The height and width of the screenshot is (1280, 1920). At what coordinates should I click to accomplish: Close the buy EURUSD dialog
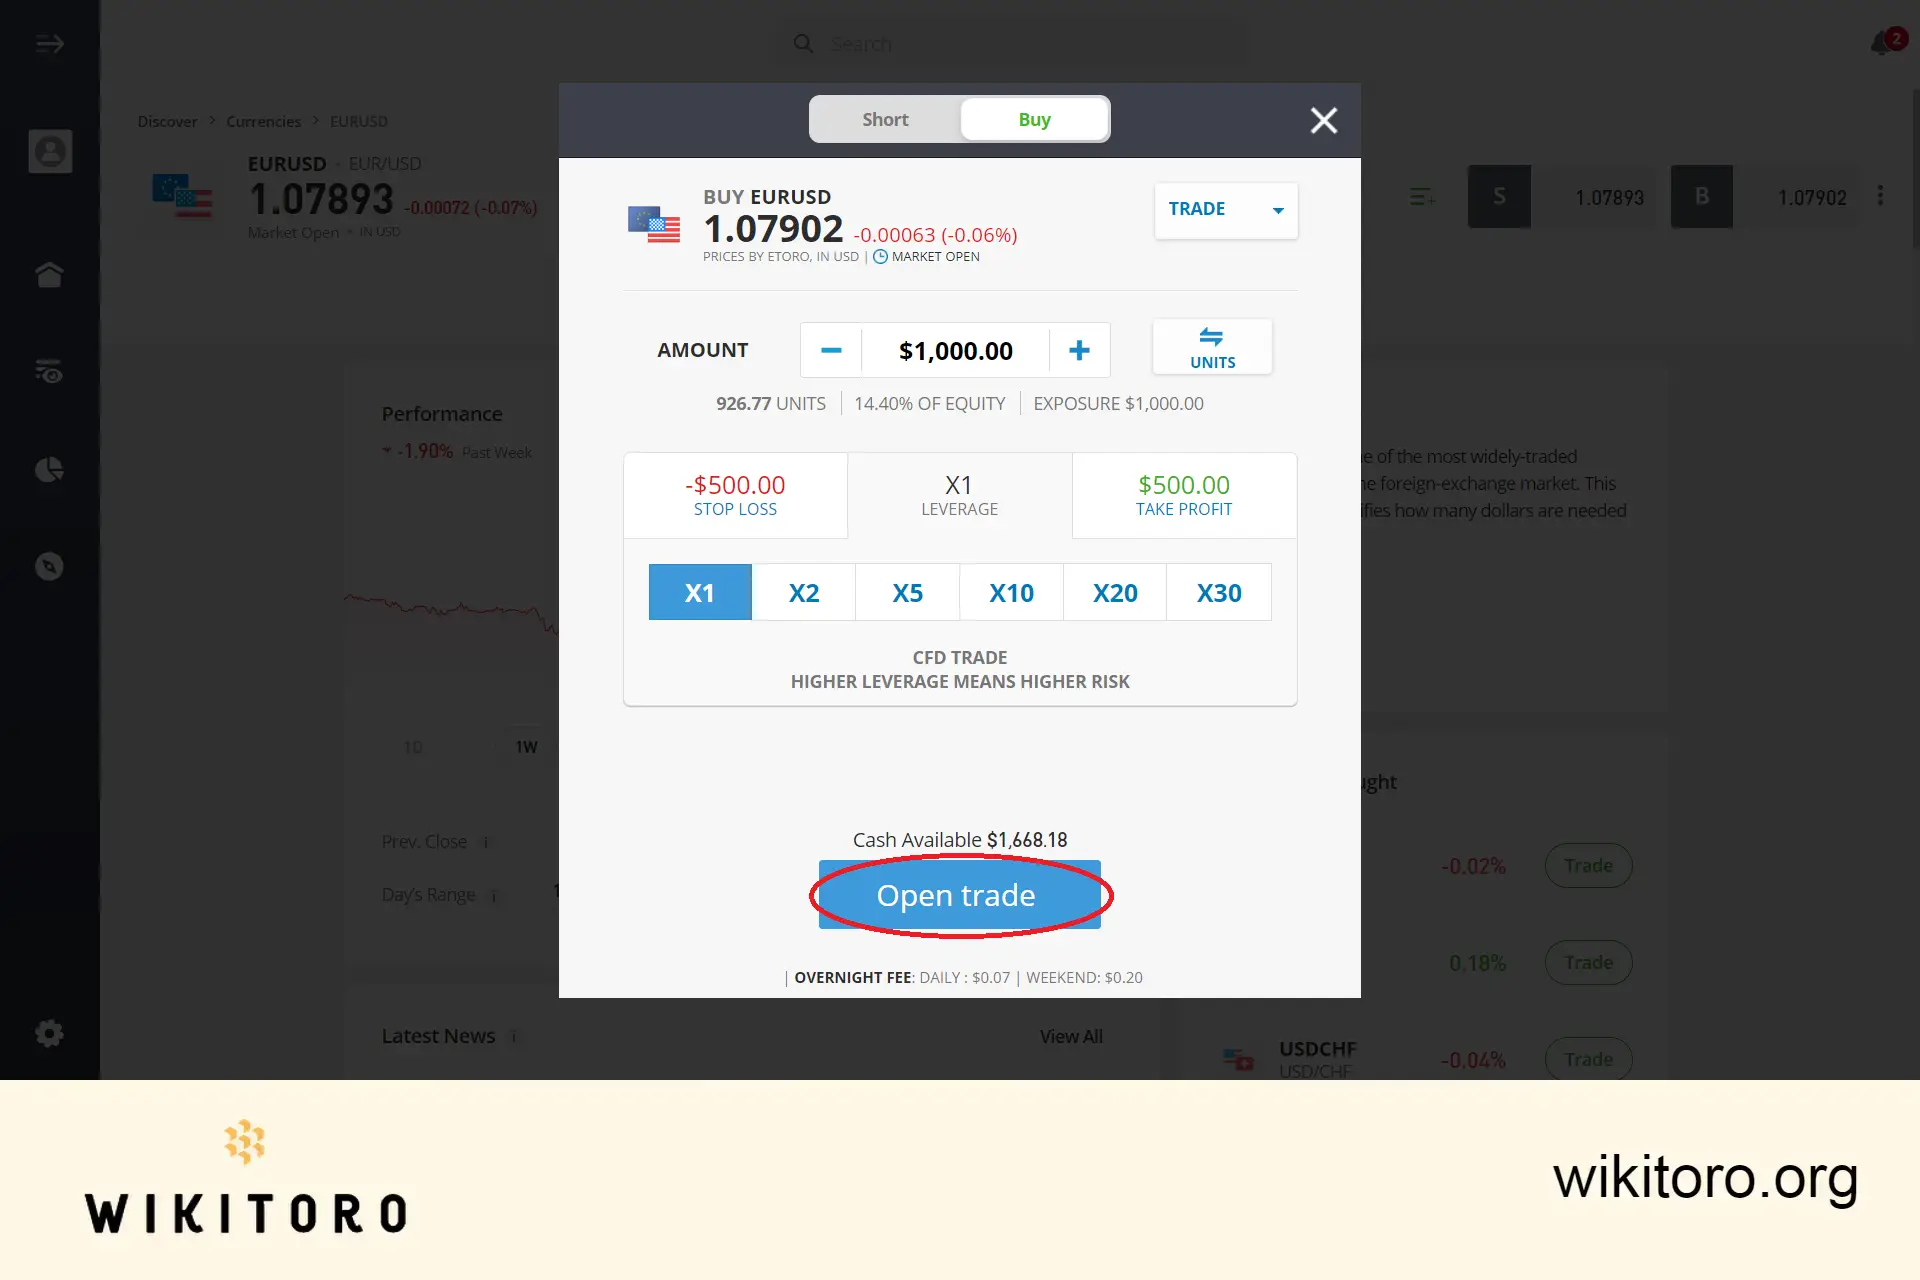1323,120
